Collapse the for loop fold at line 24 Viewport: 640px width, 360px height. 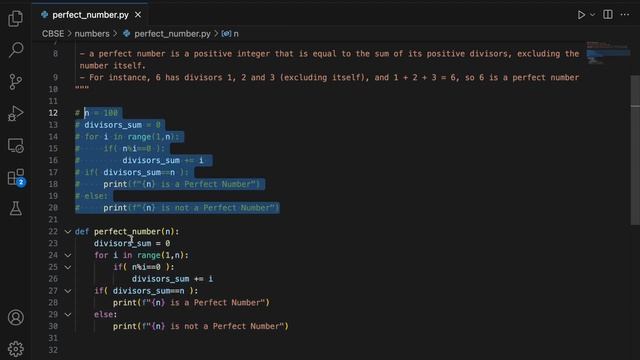click(68, 256)
